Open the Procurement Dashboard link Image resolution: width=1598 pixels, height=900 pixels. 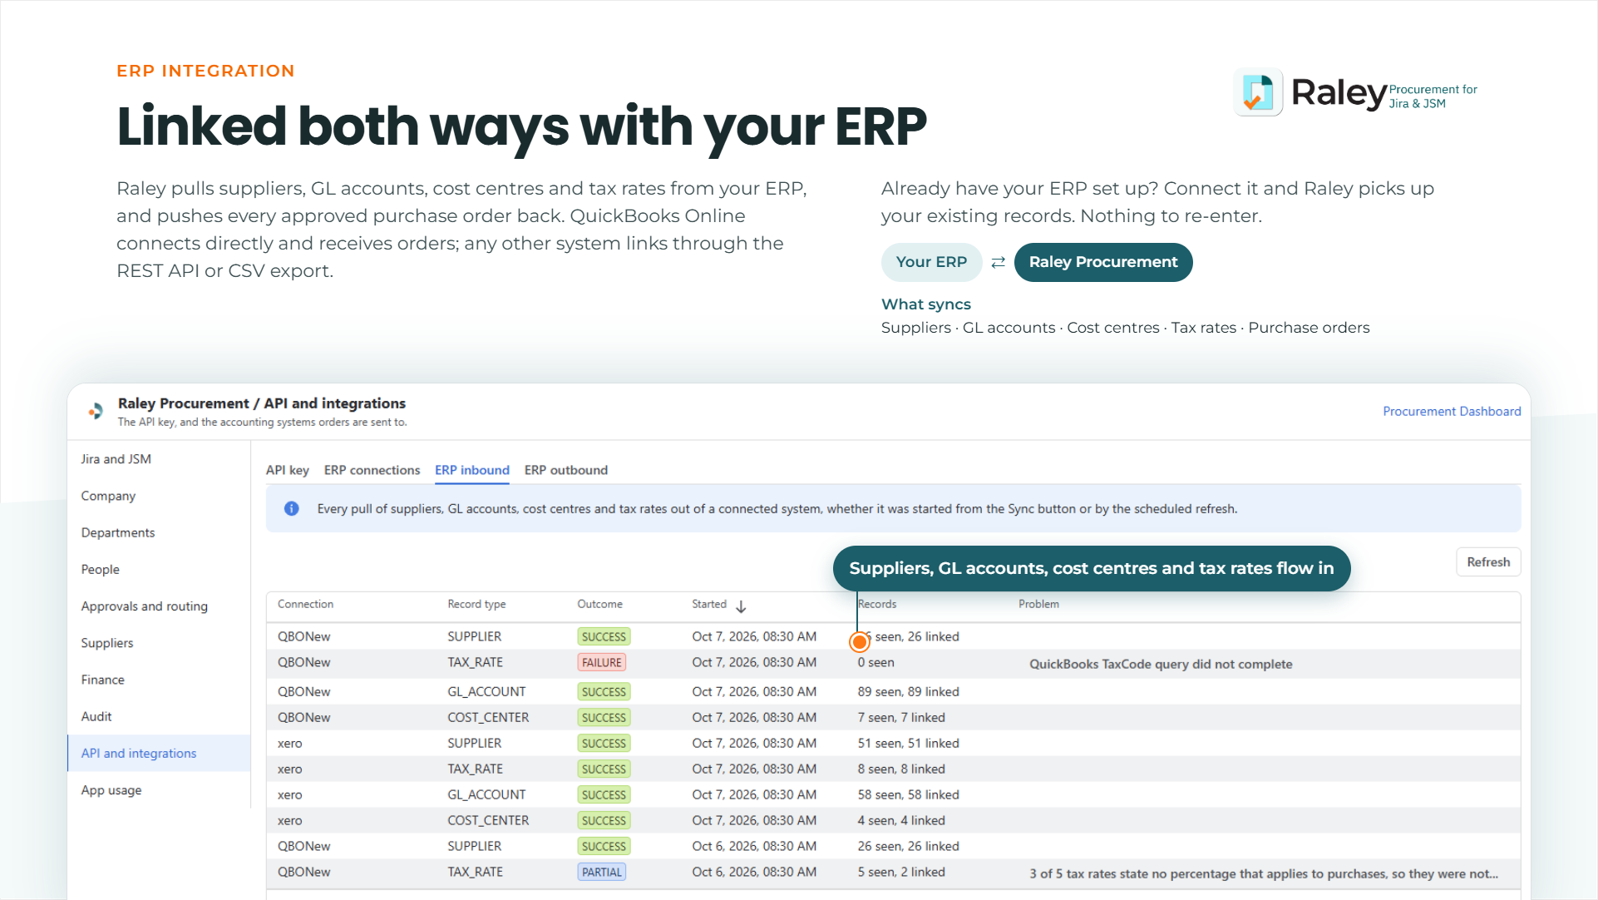click(1452, 411)
